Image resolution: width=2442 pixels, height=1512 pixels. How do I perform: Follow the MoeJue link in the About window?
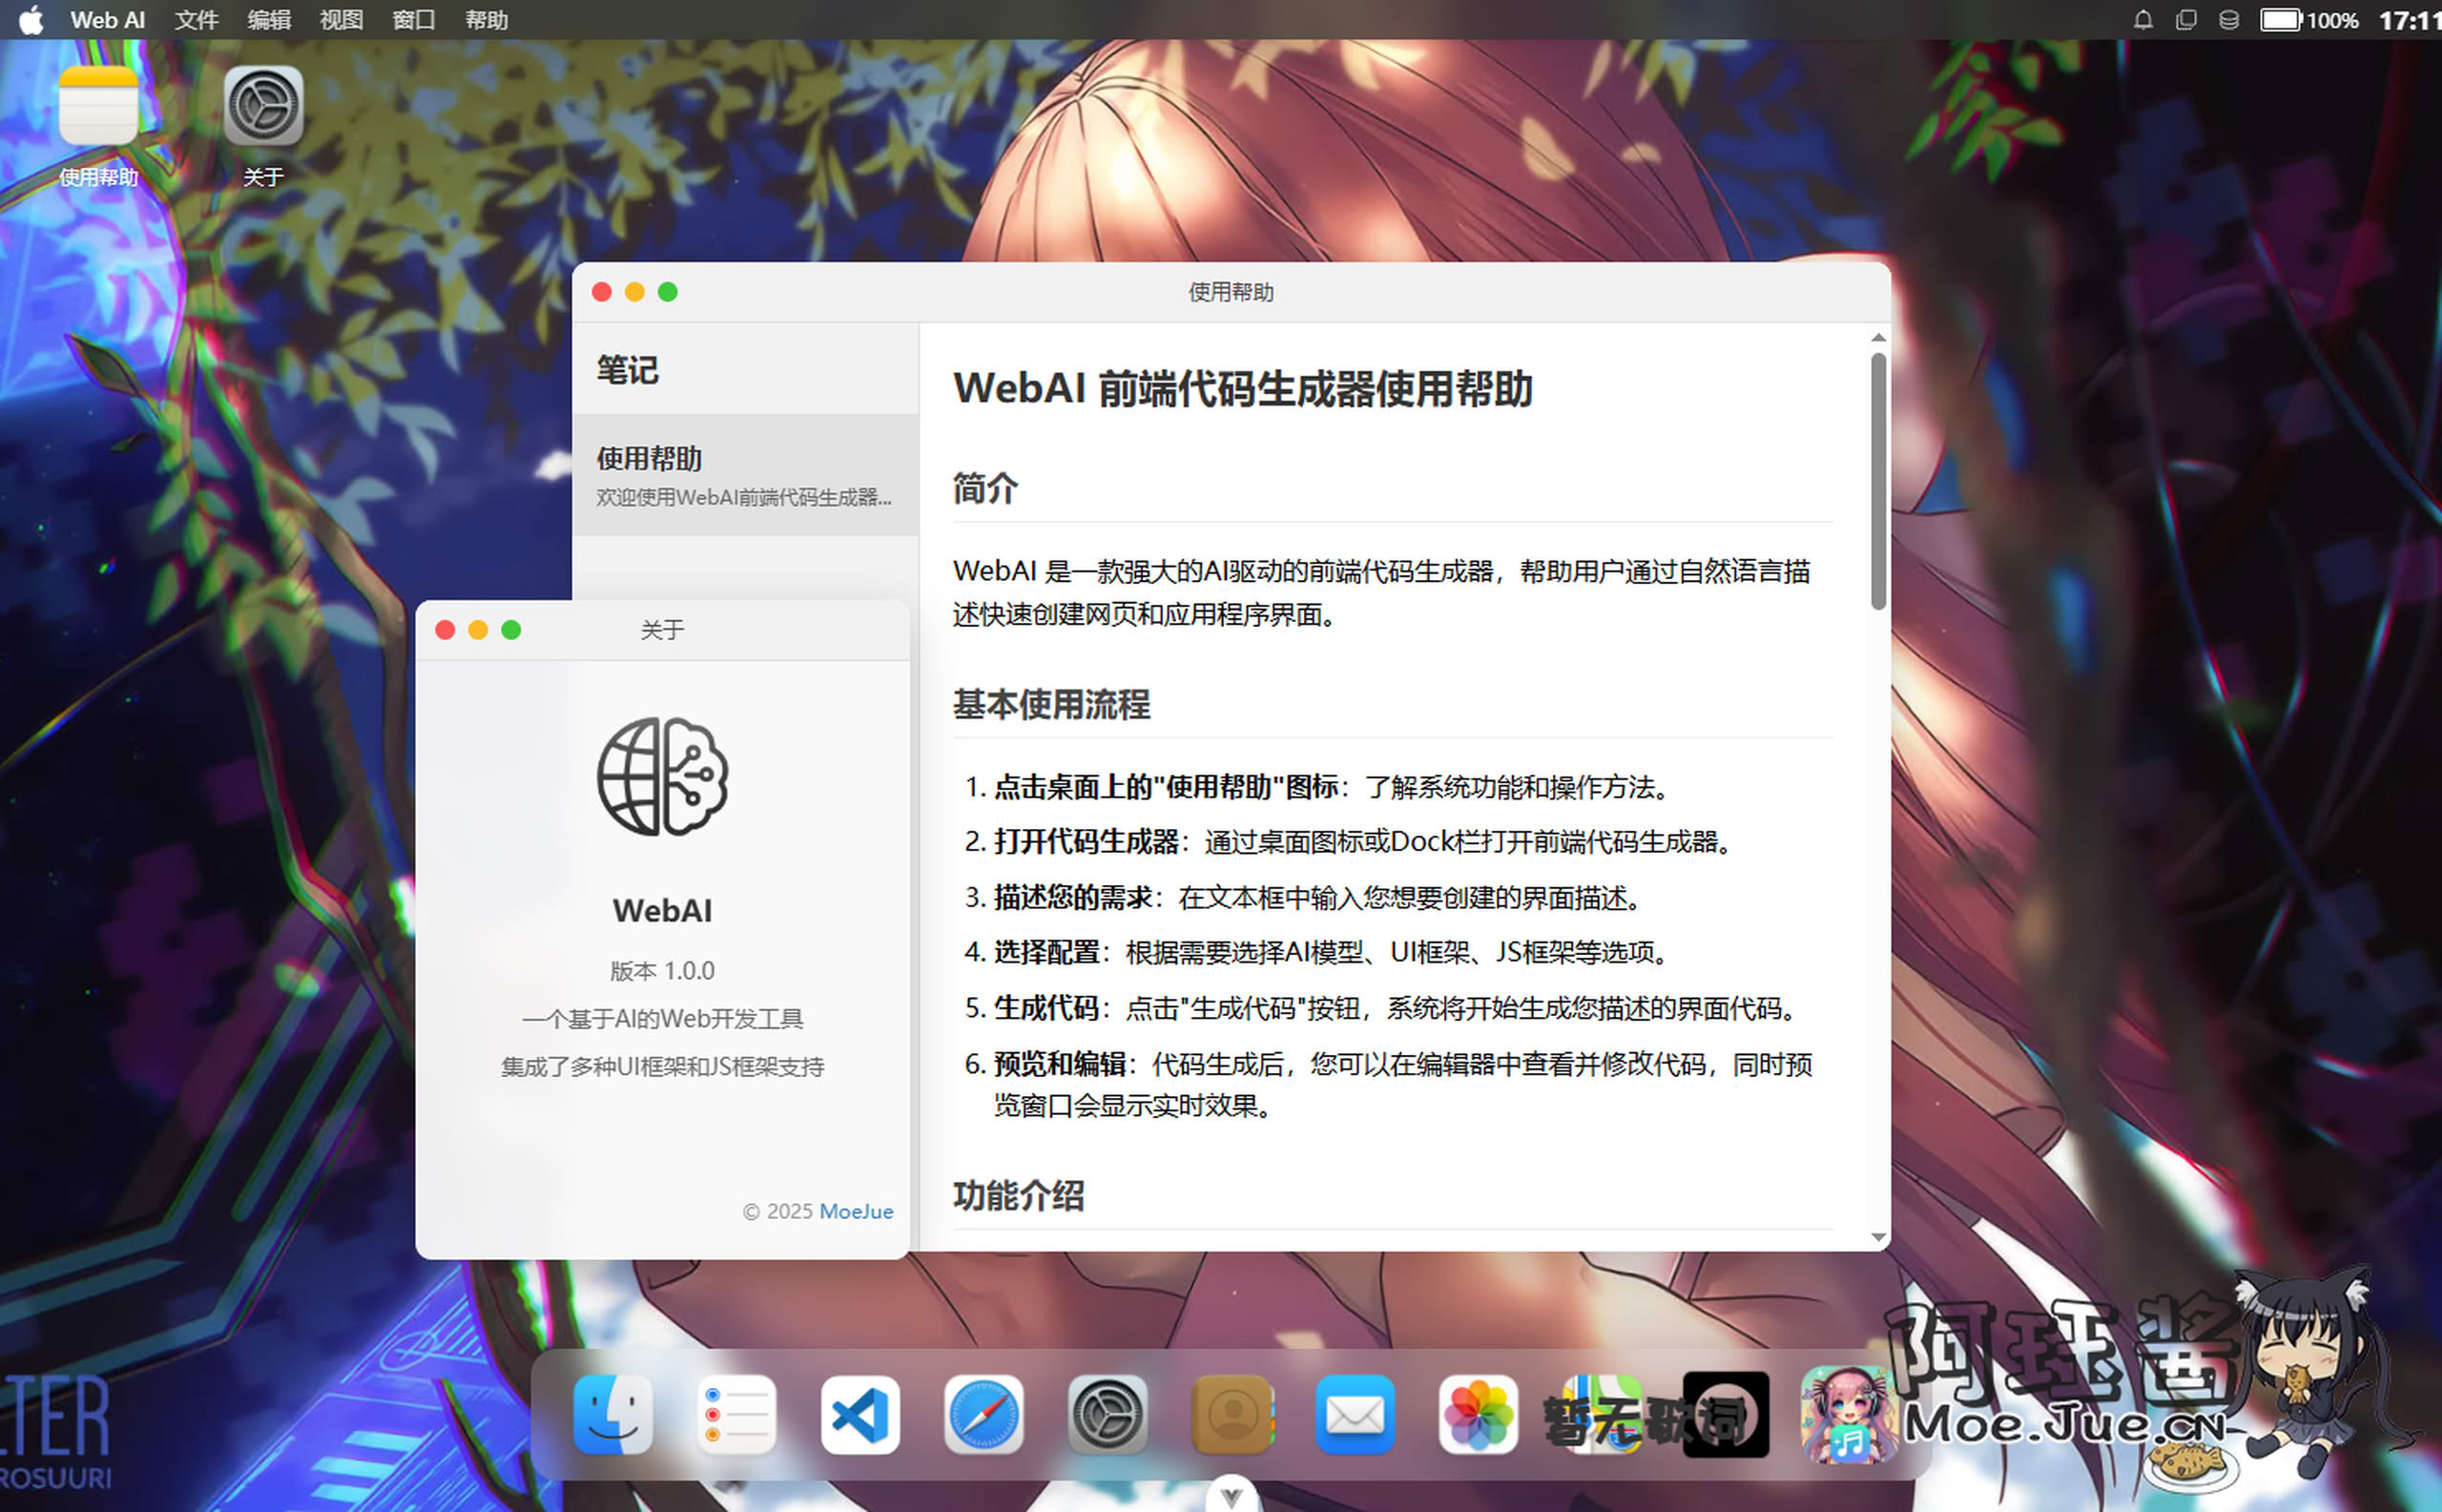[856, 1211]
